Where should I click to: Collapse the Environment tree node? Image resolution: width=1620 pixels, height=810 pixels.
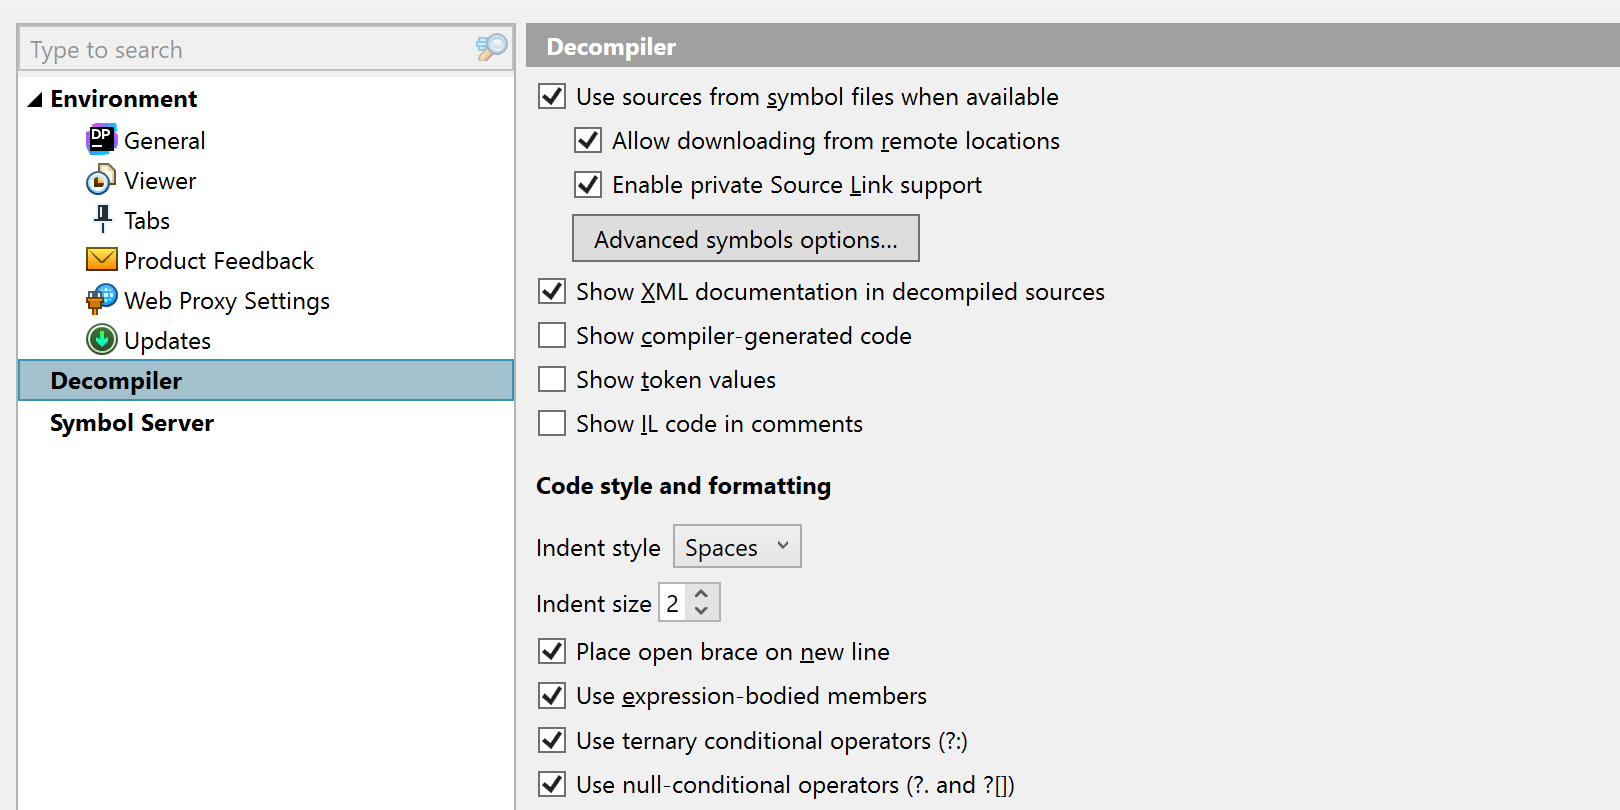pyautogui.click(x=35, y=99)
